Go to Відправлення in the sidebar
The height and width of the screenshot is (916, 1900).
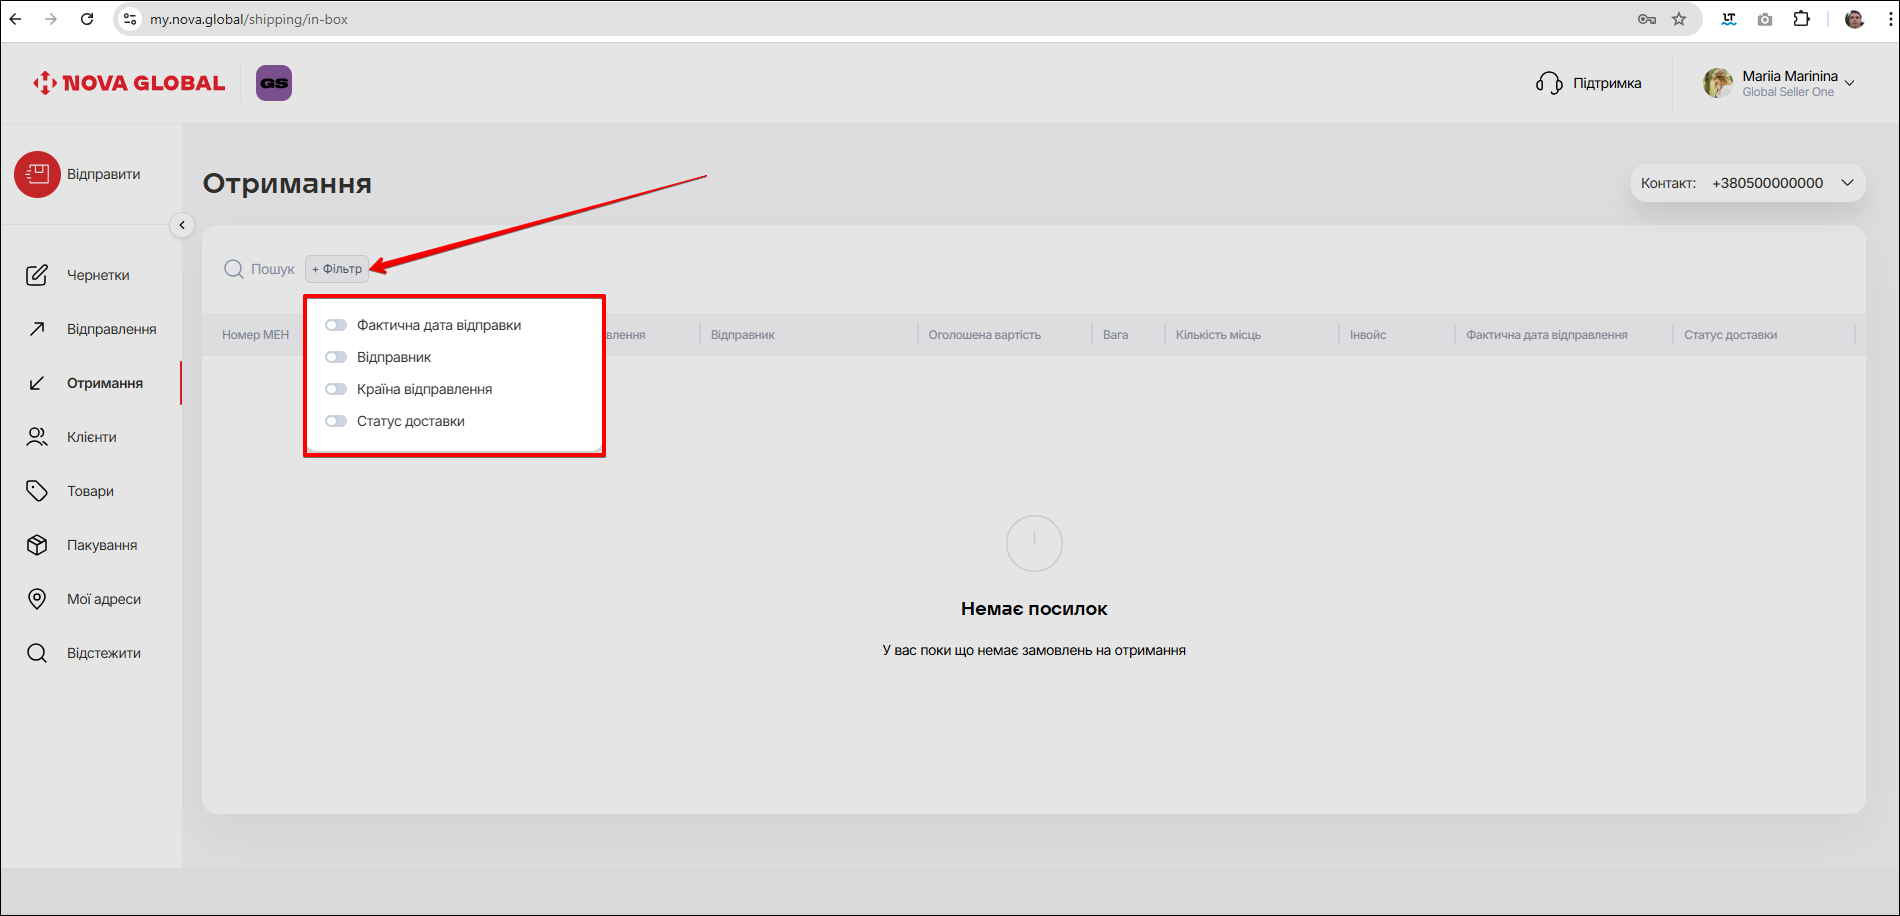click(x=111, y=329)
